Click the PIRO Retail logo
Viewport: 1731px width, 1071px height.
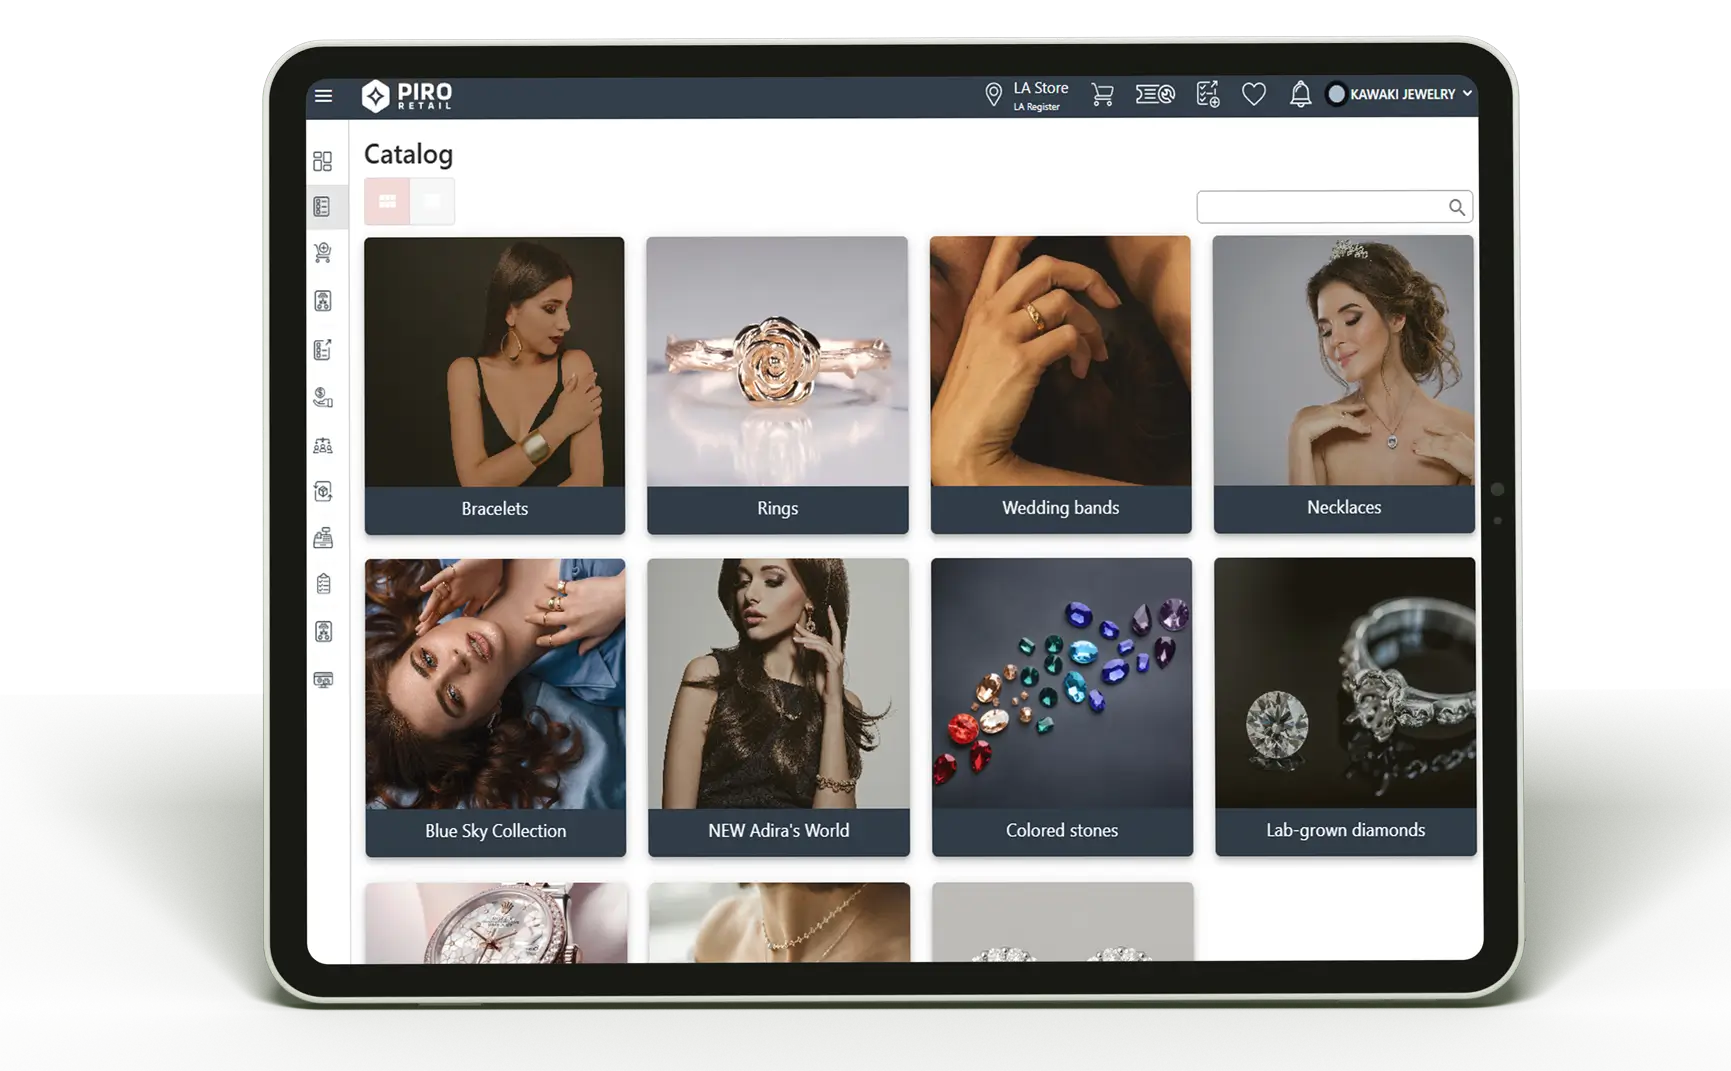pyautogui.click(x=407, y=96)
